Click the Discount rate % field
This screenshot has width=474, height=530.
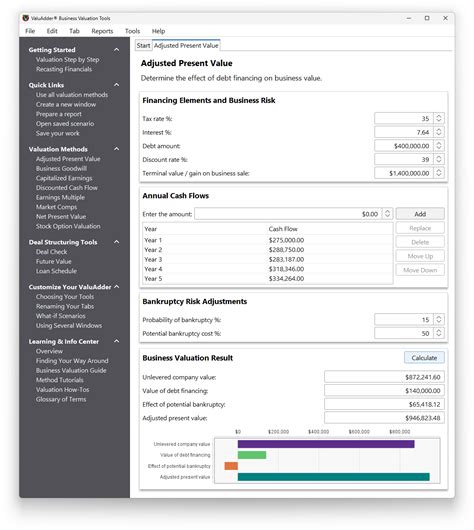pyautogui.click(x=404, y=159)
